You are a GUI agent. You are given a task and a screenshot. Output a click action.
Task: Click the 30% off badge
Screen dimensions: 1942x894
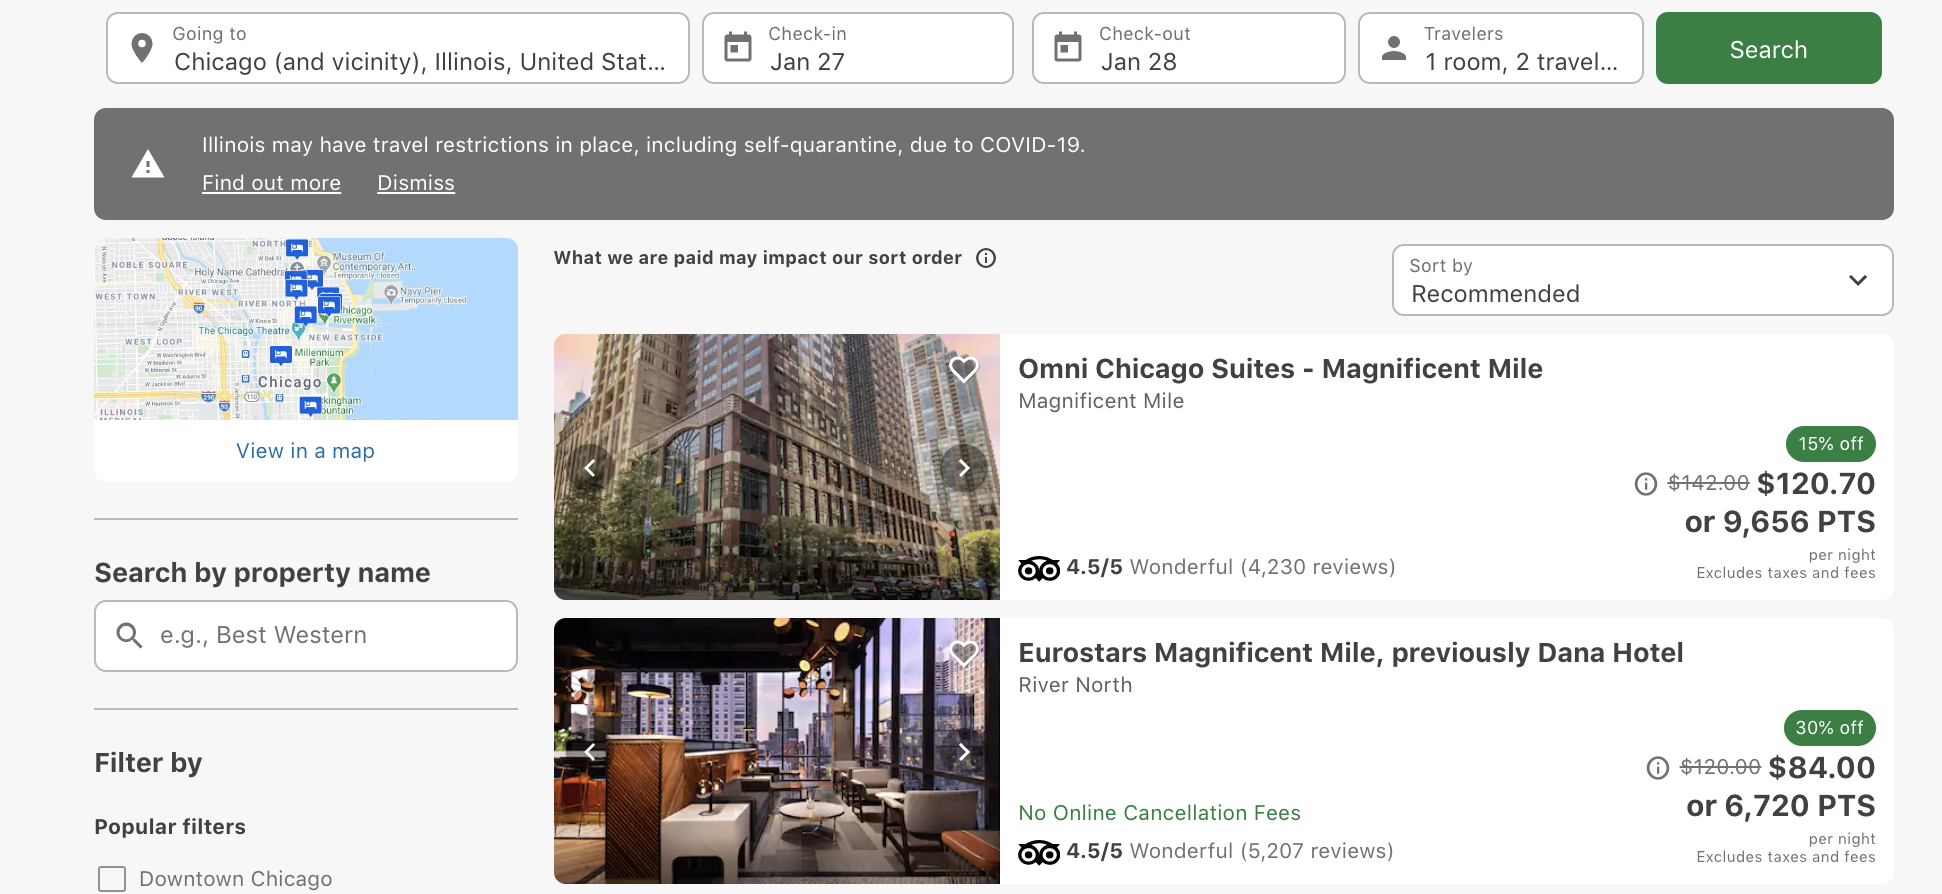tap(1829, 728)
